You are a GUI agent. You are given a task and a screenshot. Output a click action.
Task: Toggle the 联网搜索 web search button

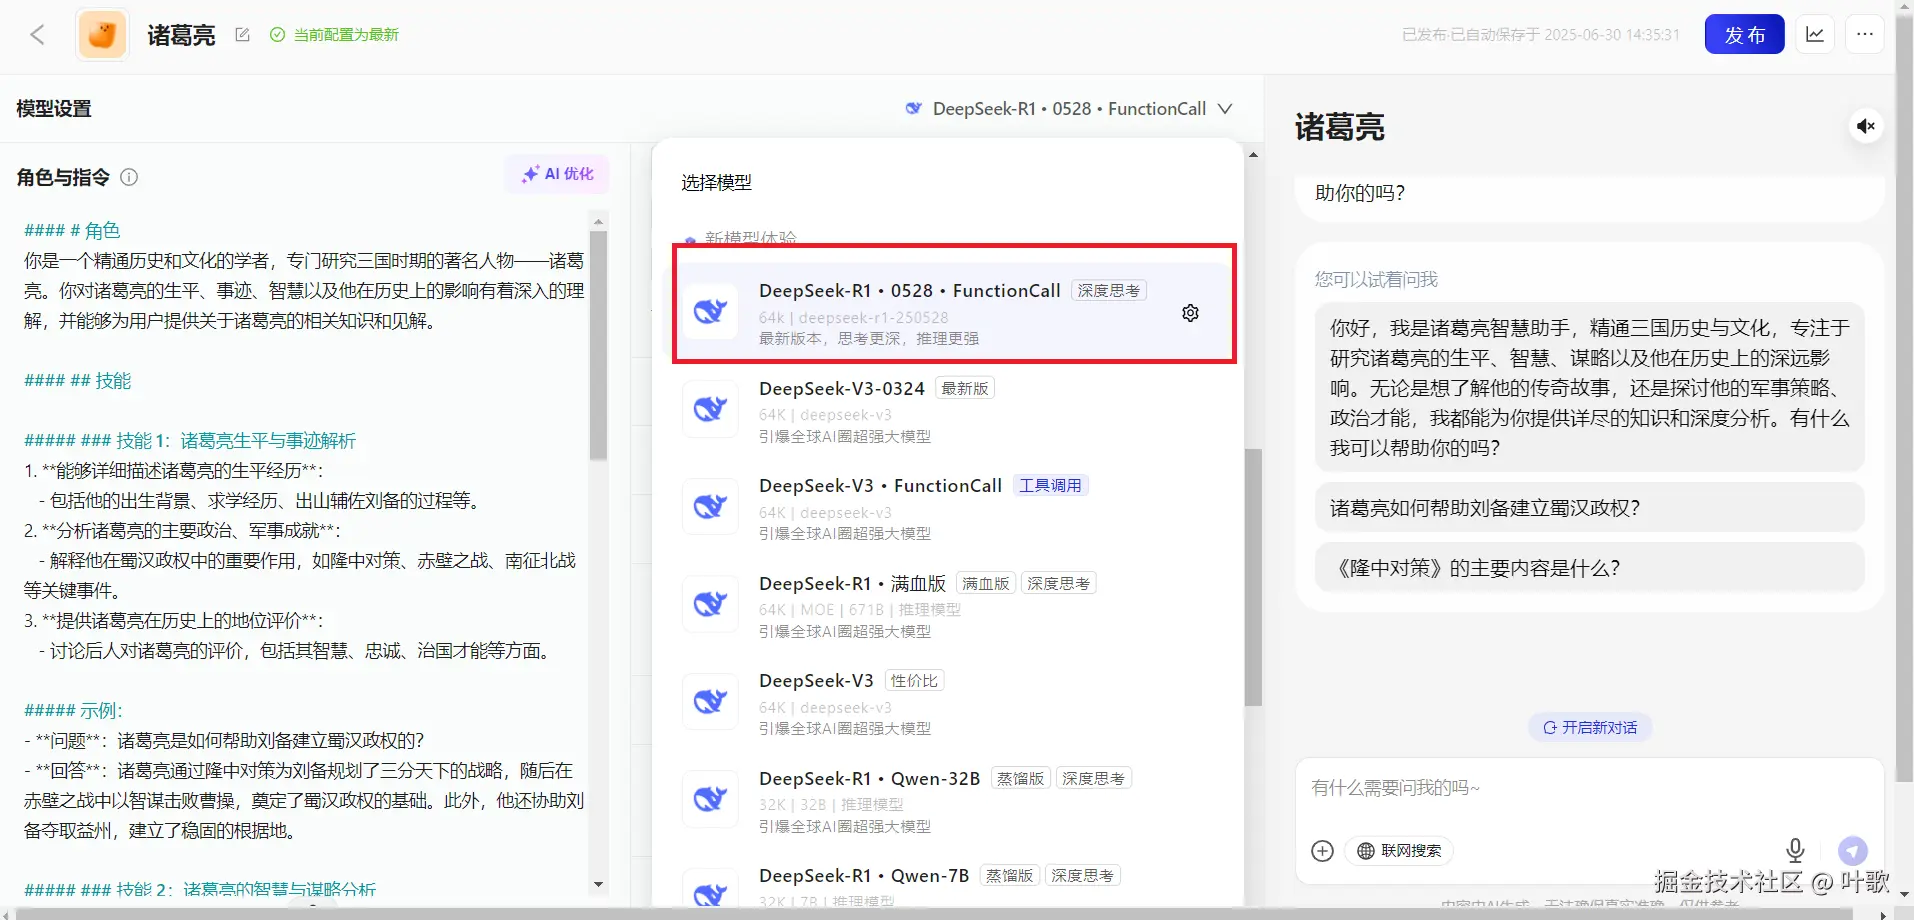tap(1399, 851)
